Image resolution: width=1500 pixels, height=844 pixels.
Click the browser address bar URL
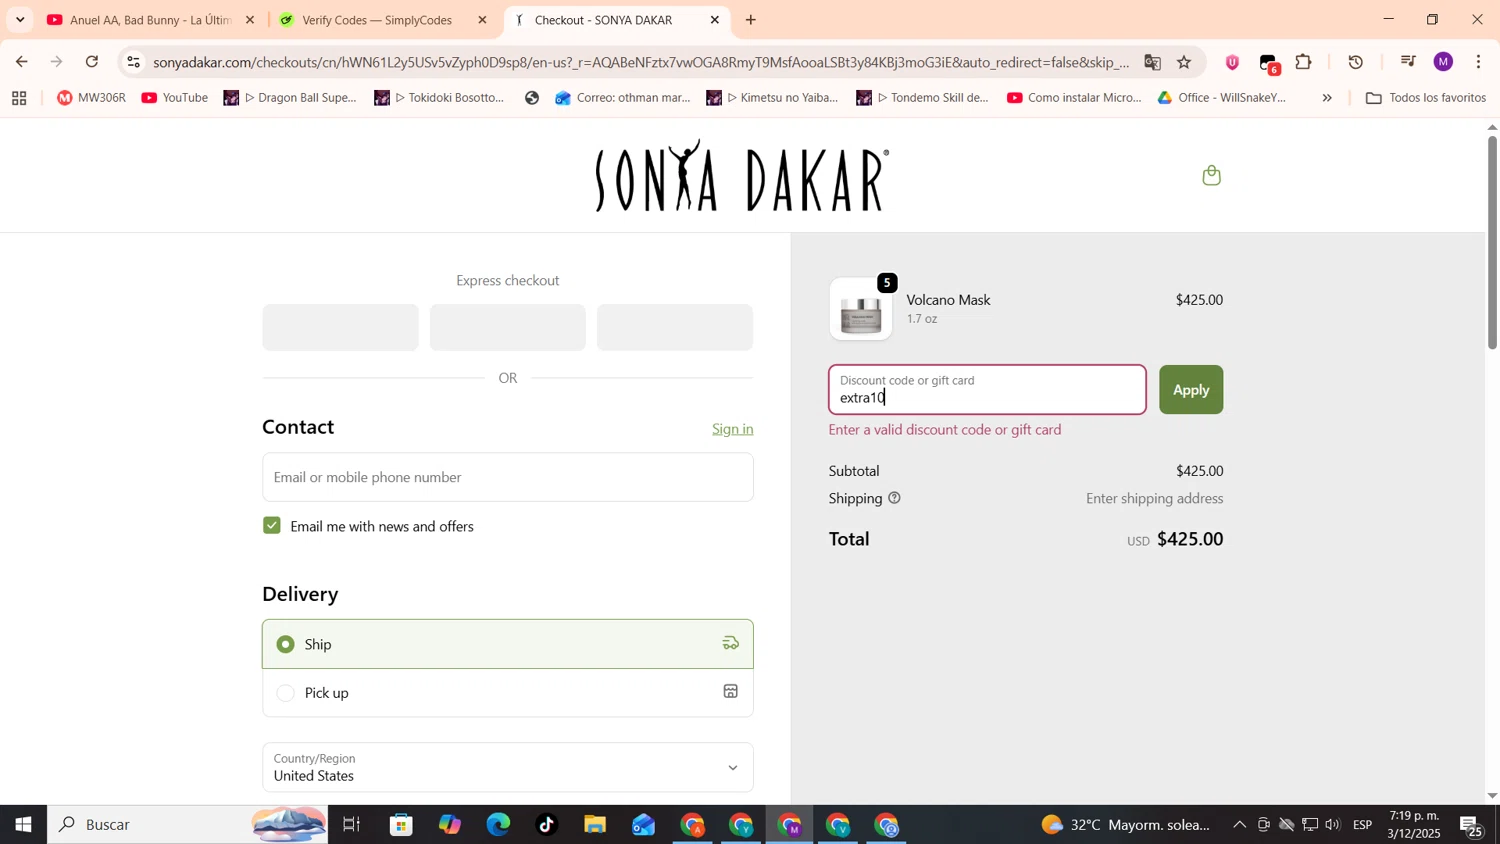click(640, 62)
